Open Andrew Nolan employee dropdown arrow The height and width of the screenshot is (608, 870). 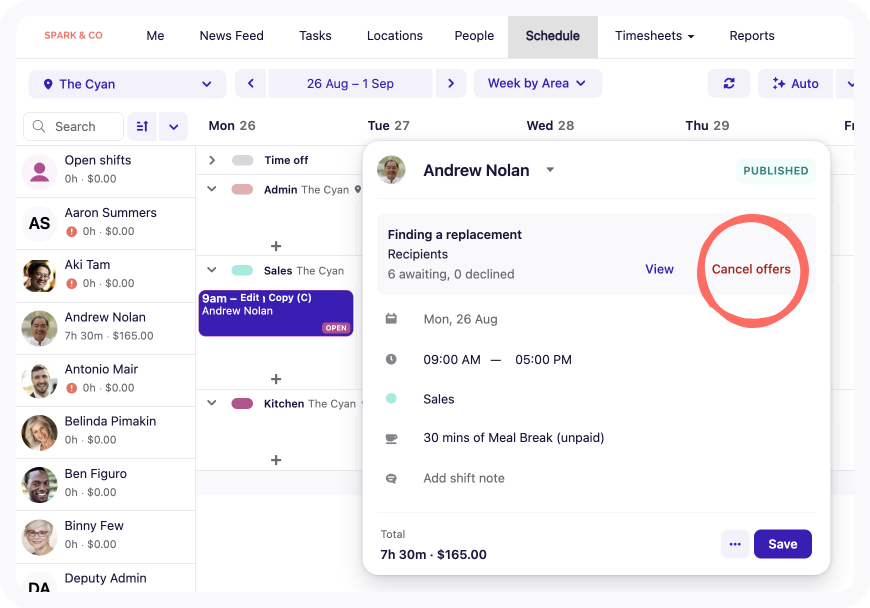[550, 170]
